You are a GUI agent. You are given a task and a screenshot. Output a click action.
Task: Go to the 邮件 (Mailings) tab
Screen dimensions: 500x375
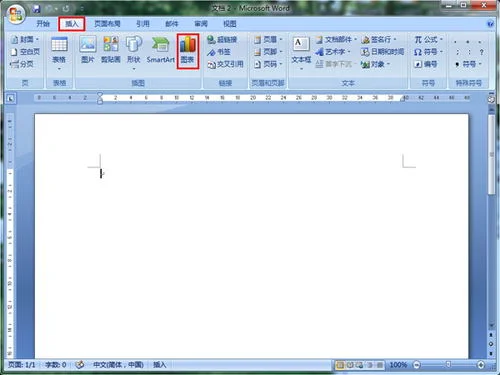172,24
